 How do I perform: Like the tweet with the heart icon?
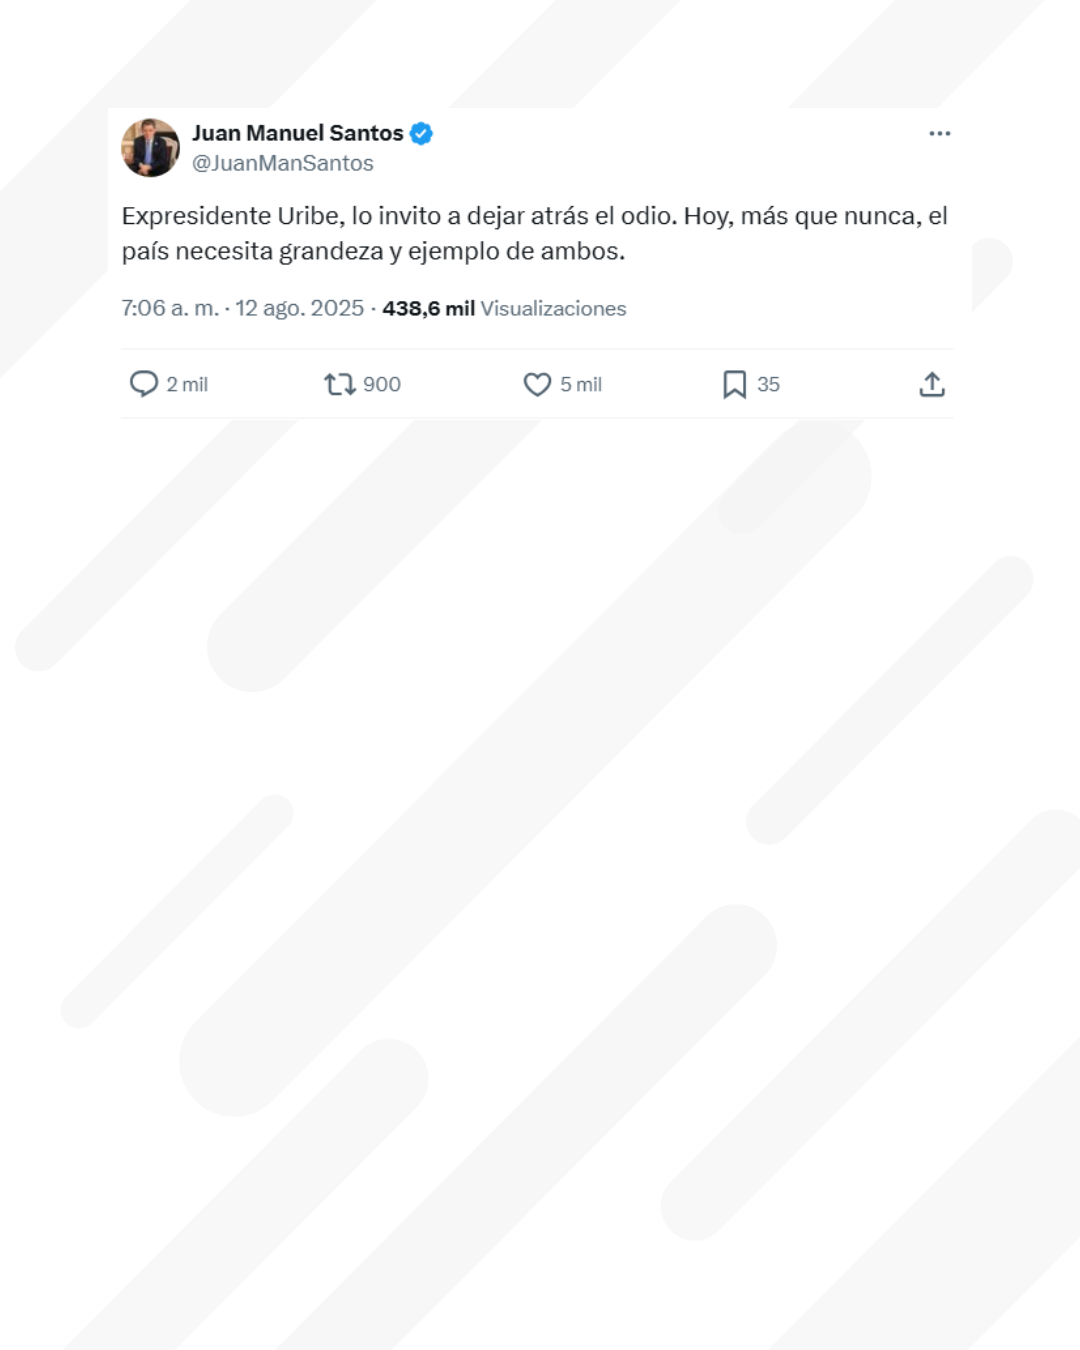click(x=537, y=384)
